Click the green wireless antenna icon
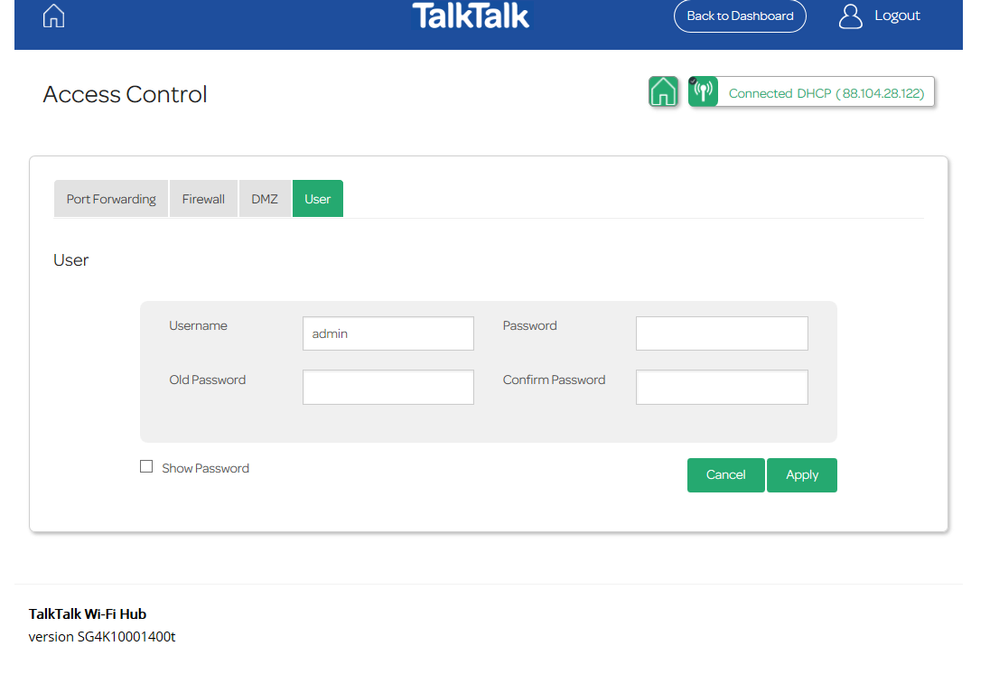Viewport: 999px width, 685px height. pos(703,92)
